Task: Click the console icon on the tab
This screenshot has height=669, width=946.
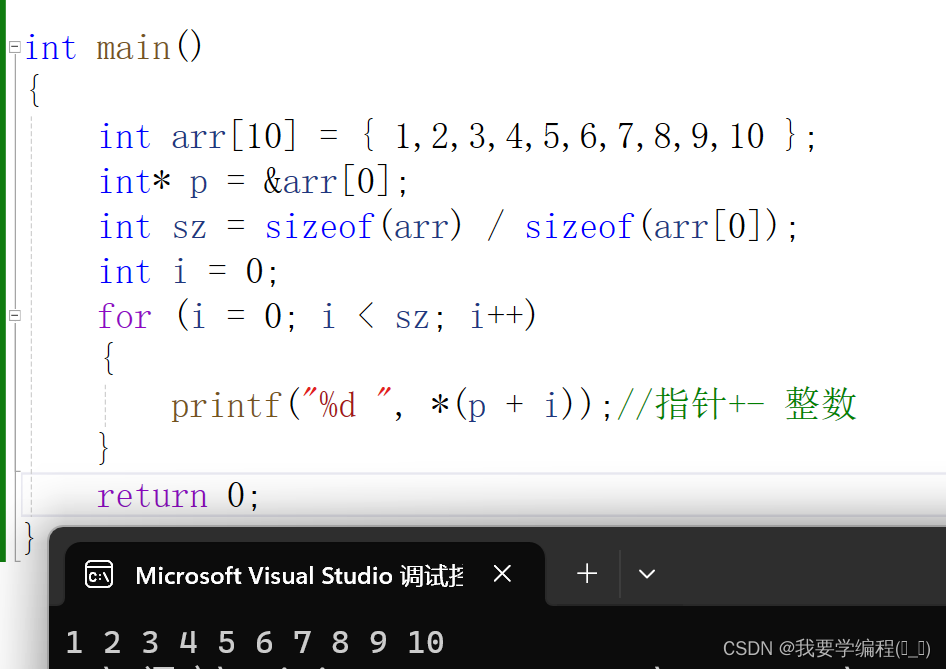Action: pyautogui.click(x=100, y=574)
